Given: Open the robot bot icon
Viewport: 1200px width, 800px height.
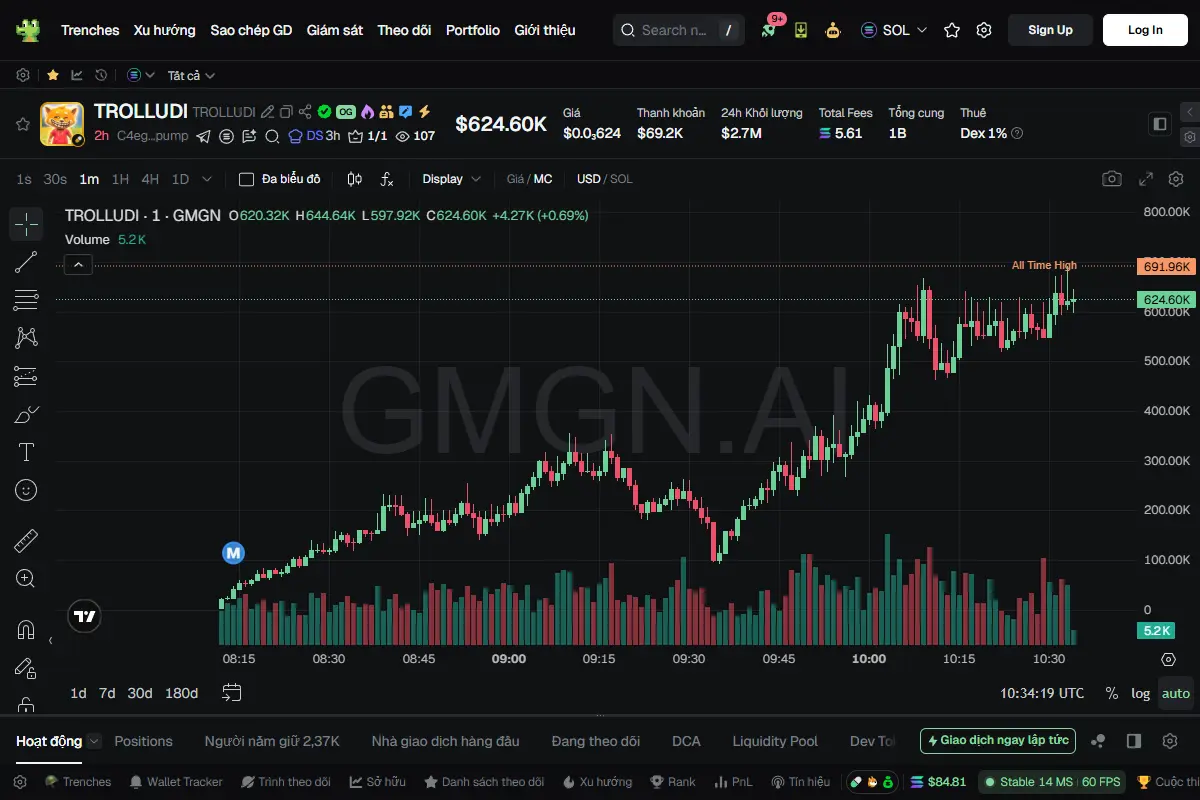Looking at the screenshot, I should (x=833, y=30).
